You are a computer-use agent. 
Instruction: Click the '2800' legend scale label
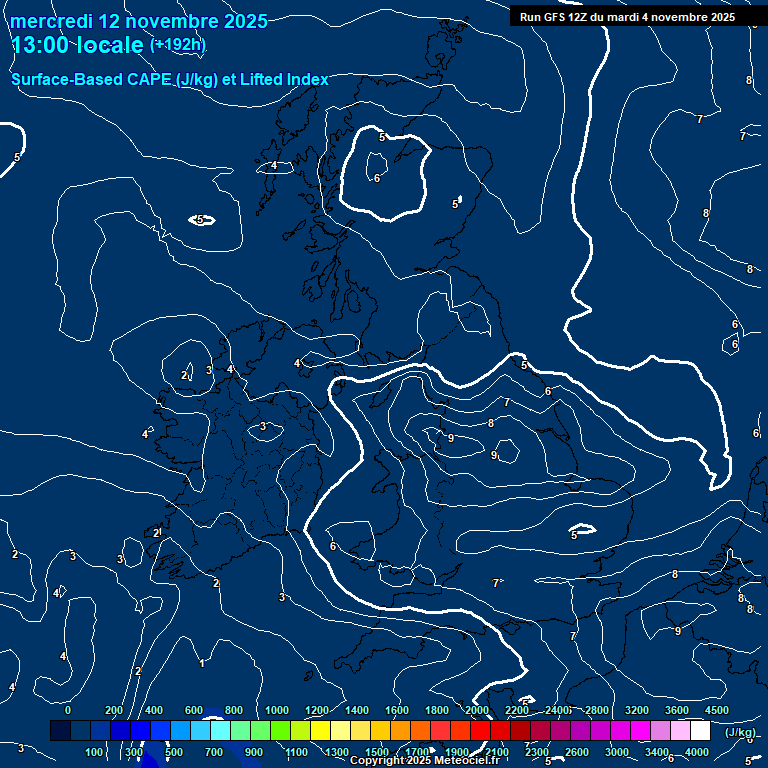click(x=597, y=710)
